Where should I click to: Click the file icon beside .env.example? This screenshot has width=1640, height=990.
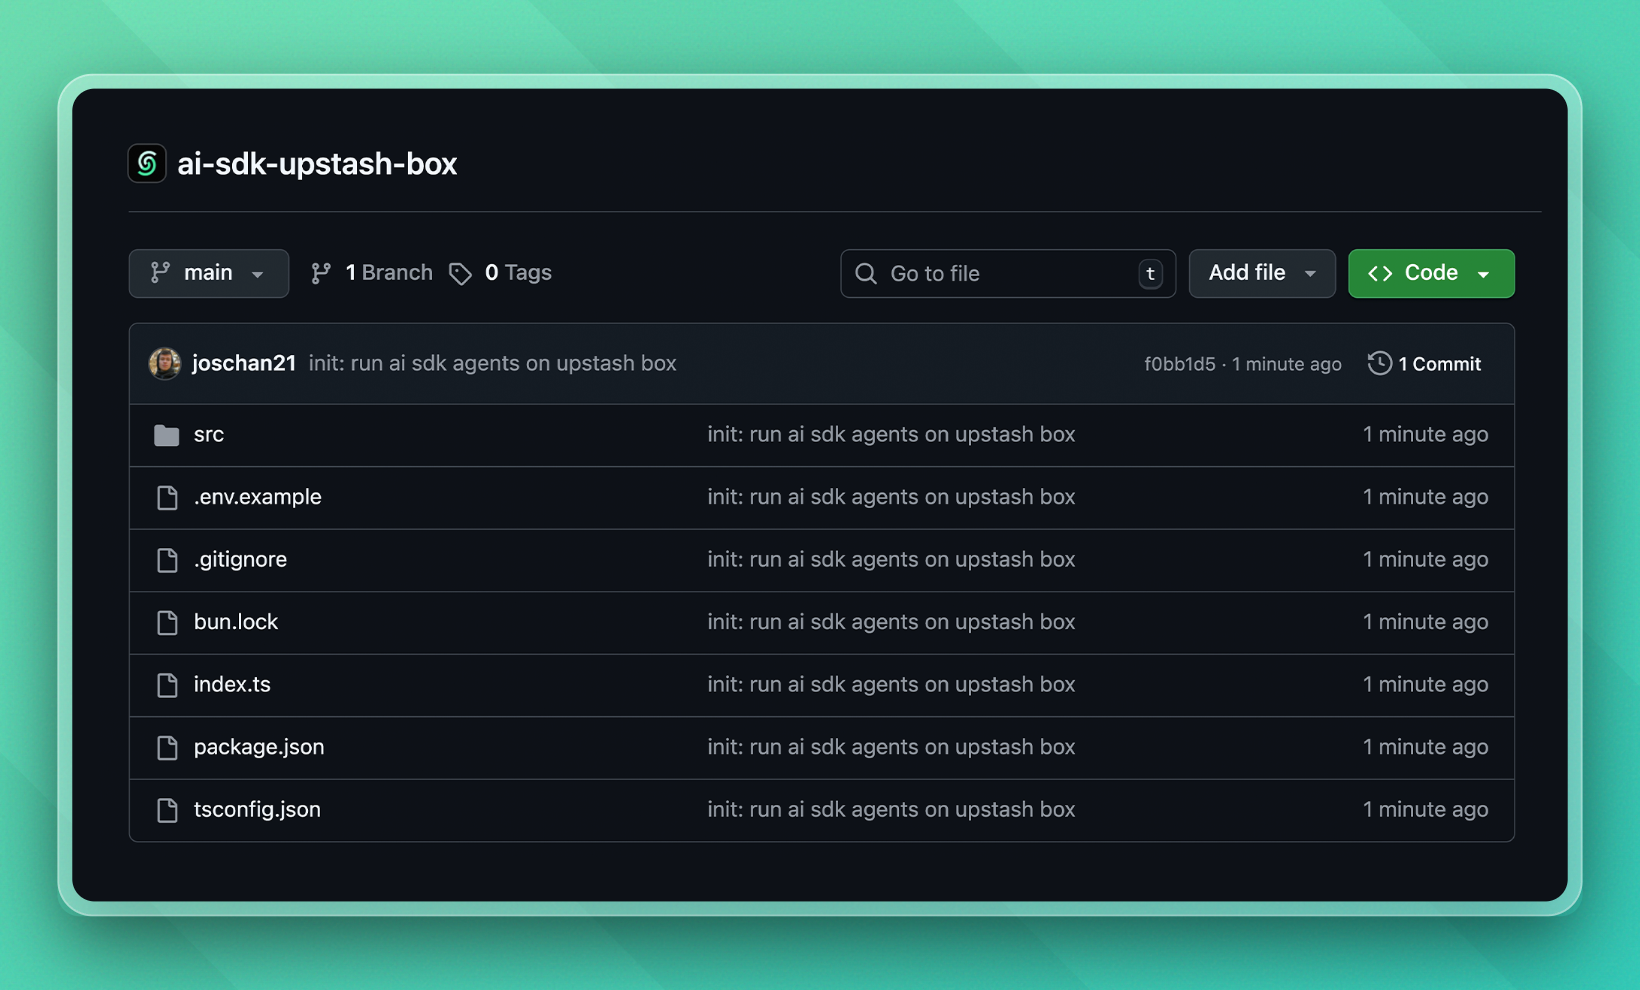[167, 497]
